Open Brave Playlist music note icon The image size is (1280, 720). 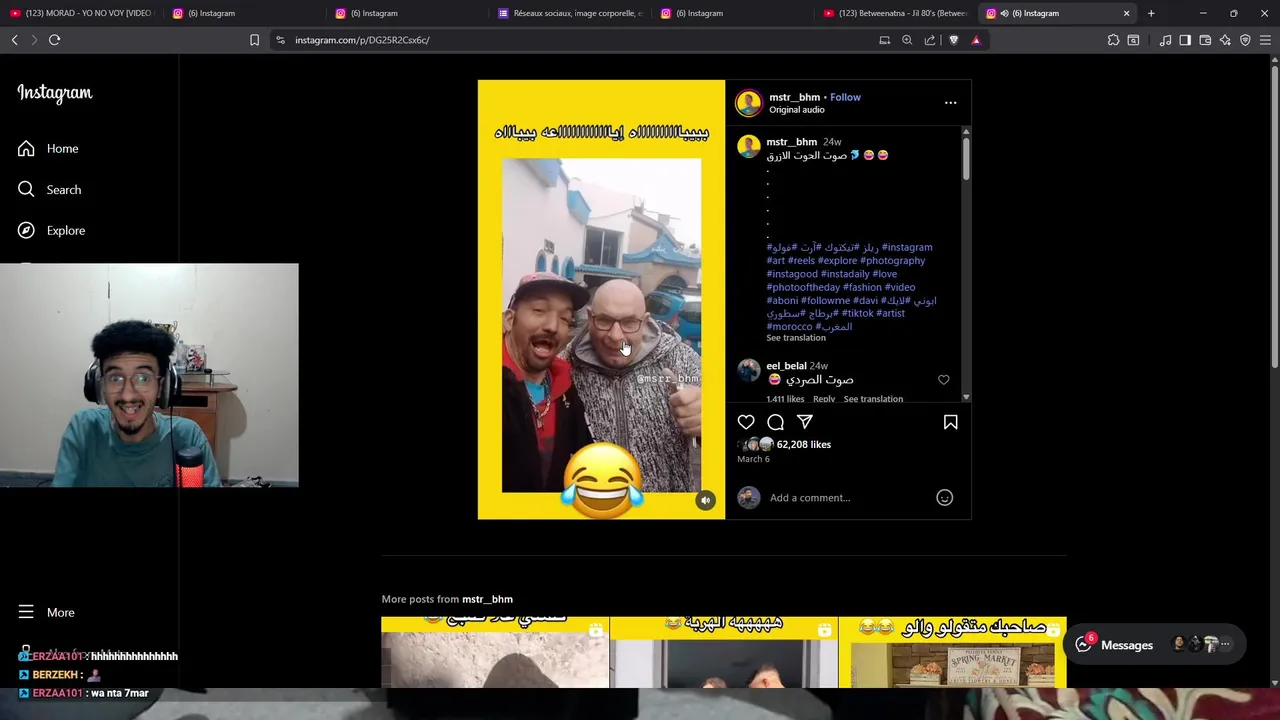click(x=1165, y=40)
